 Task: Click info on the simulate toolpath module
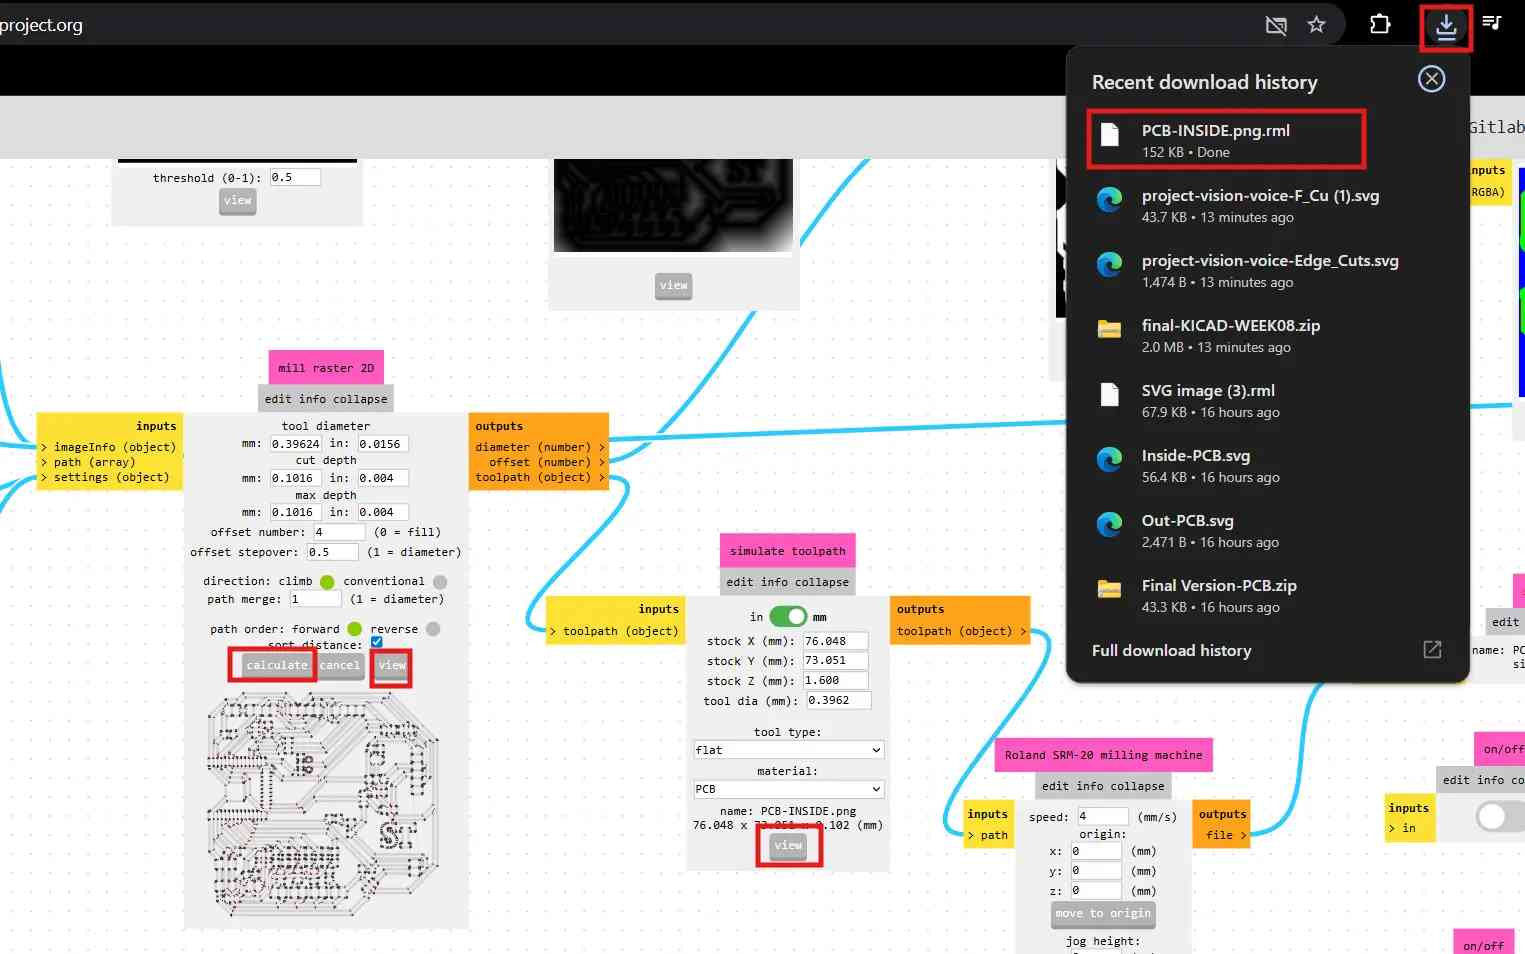(x=774, y=582)
